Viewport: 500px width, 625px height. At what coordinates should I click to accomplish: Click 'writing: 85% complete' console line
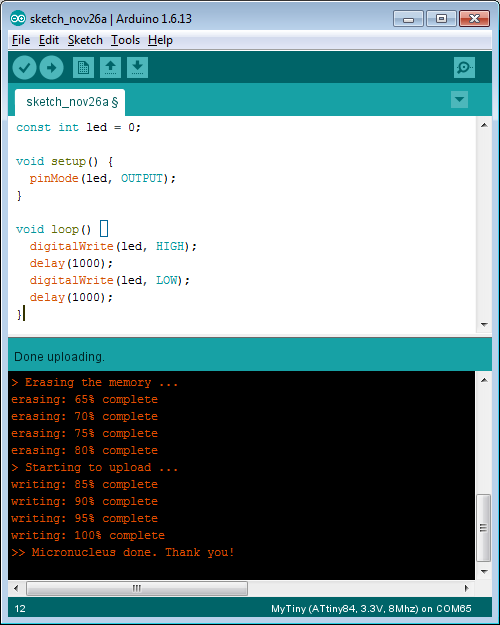point(85,484)
